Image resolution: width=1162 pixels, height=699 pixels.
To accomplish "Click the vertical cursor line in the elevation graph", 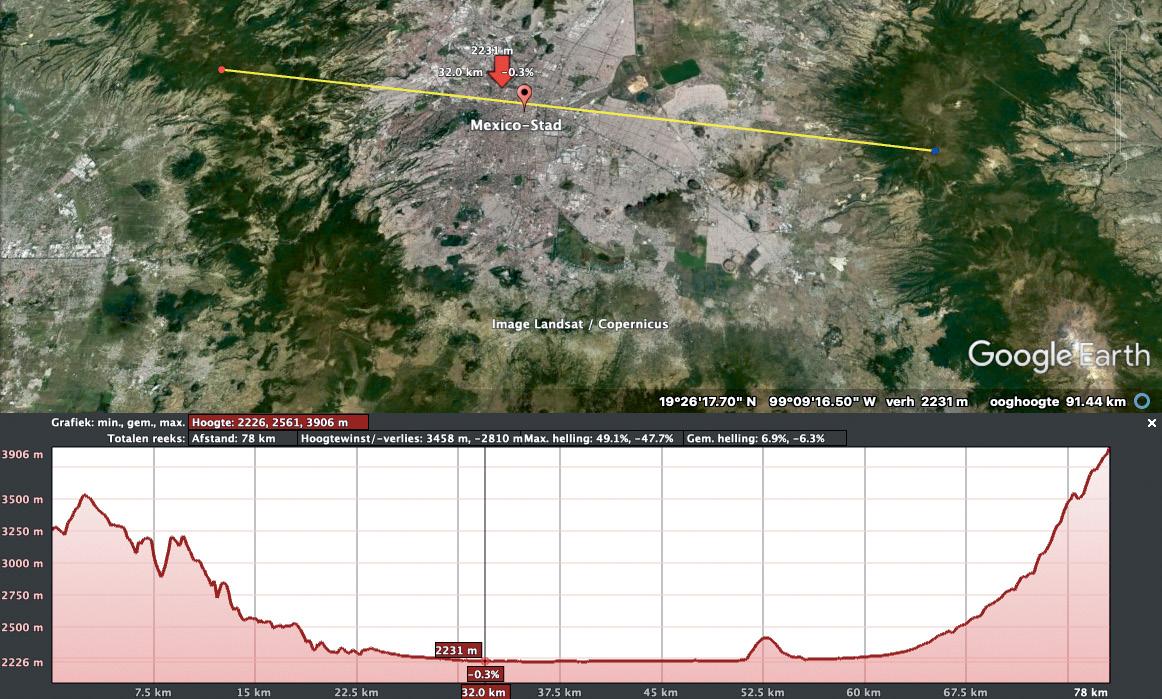I will click(485, 563).
